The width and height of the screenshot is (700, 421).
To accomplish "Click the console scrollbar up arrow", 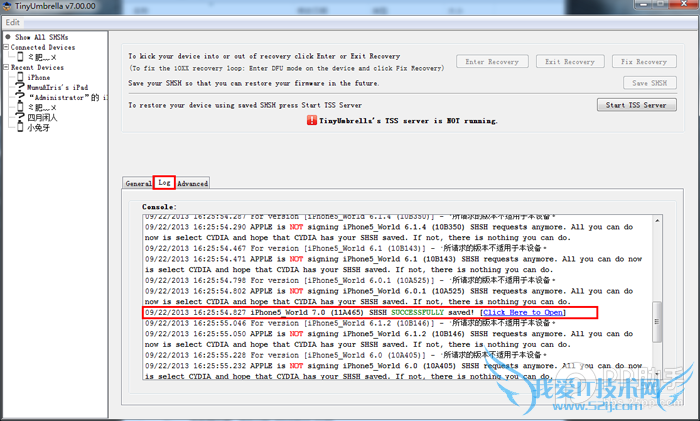I will [x=657, y=221].
